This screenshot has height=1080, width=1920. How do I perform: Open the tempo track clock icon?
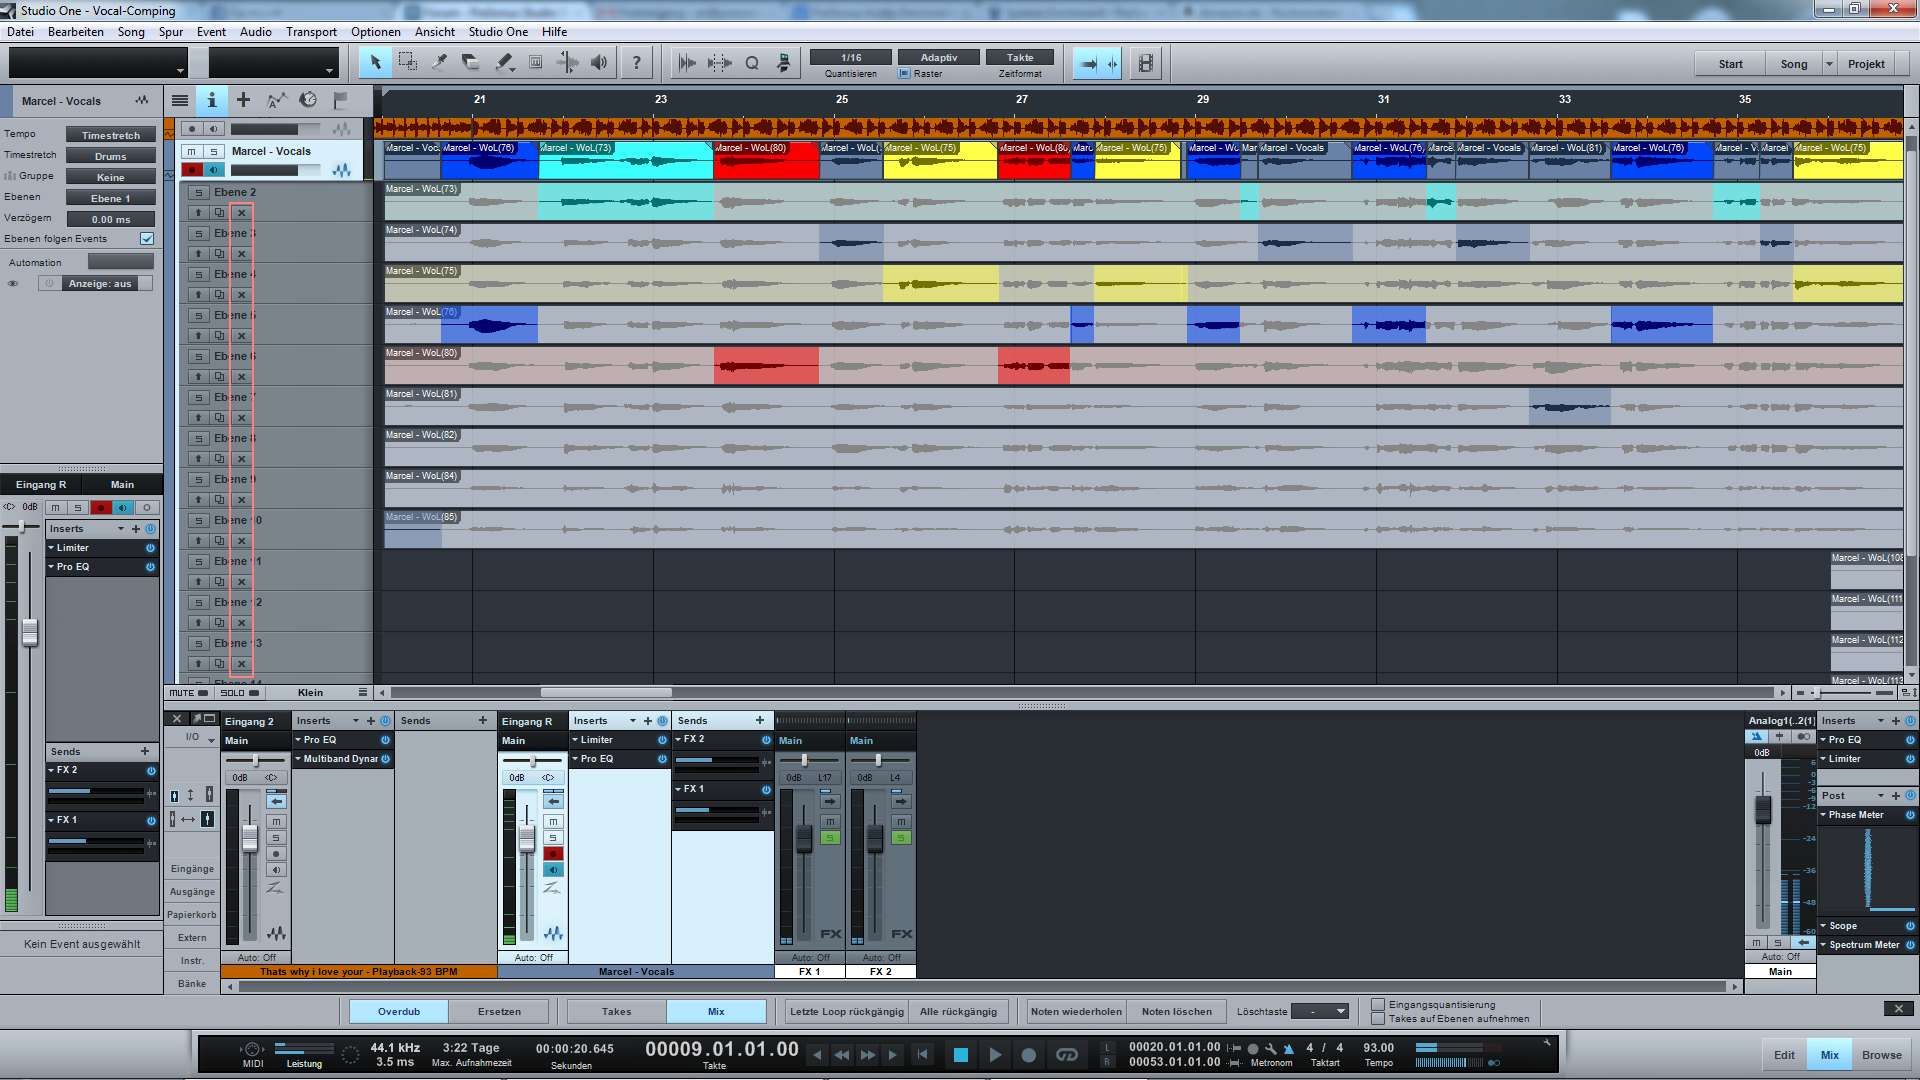point(309,100)
